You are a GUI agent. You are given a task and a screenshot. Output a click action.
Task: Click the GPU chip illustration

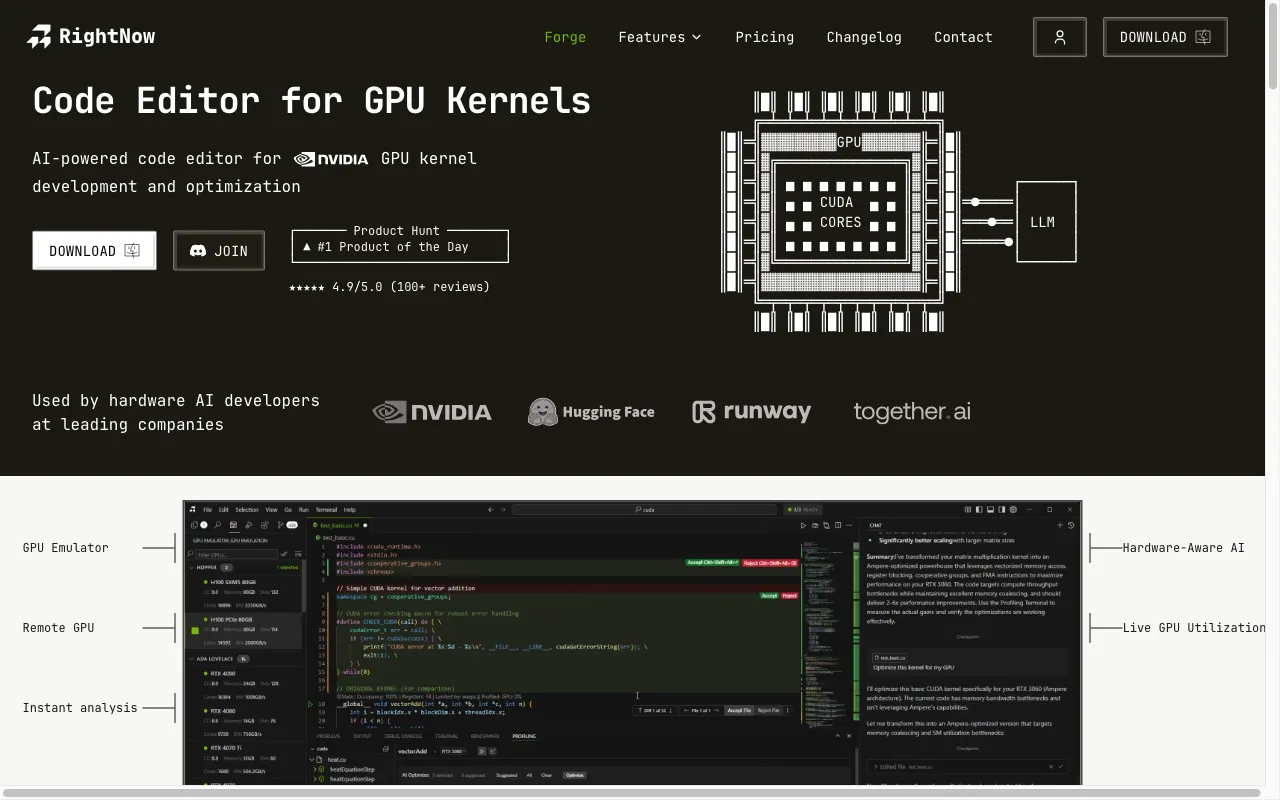pos(840,212)
